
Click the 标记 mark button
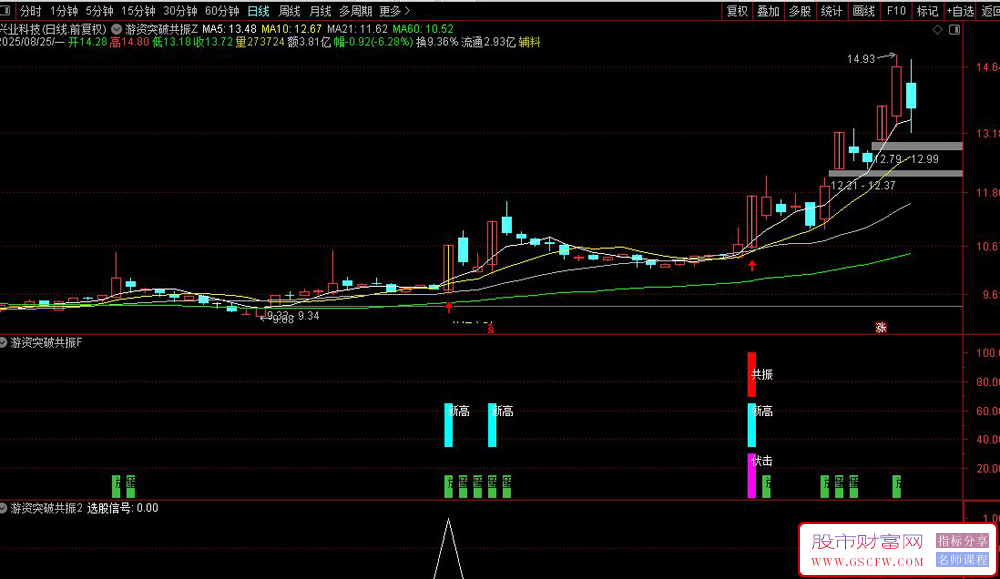coord(927,11)
